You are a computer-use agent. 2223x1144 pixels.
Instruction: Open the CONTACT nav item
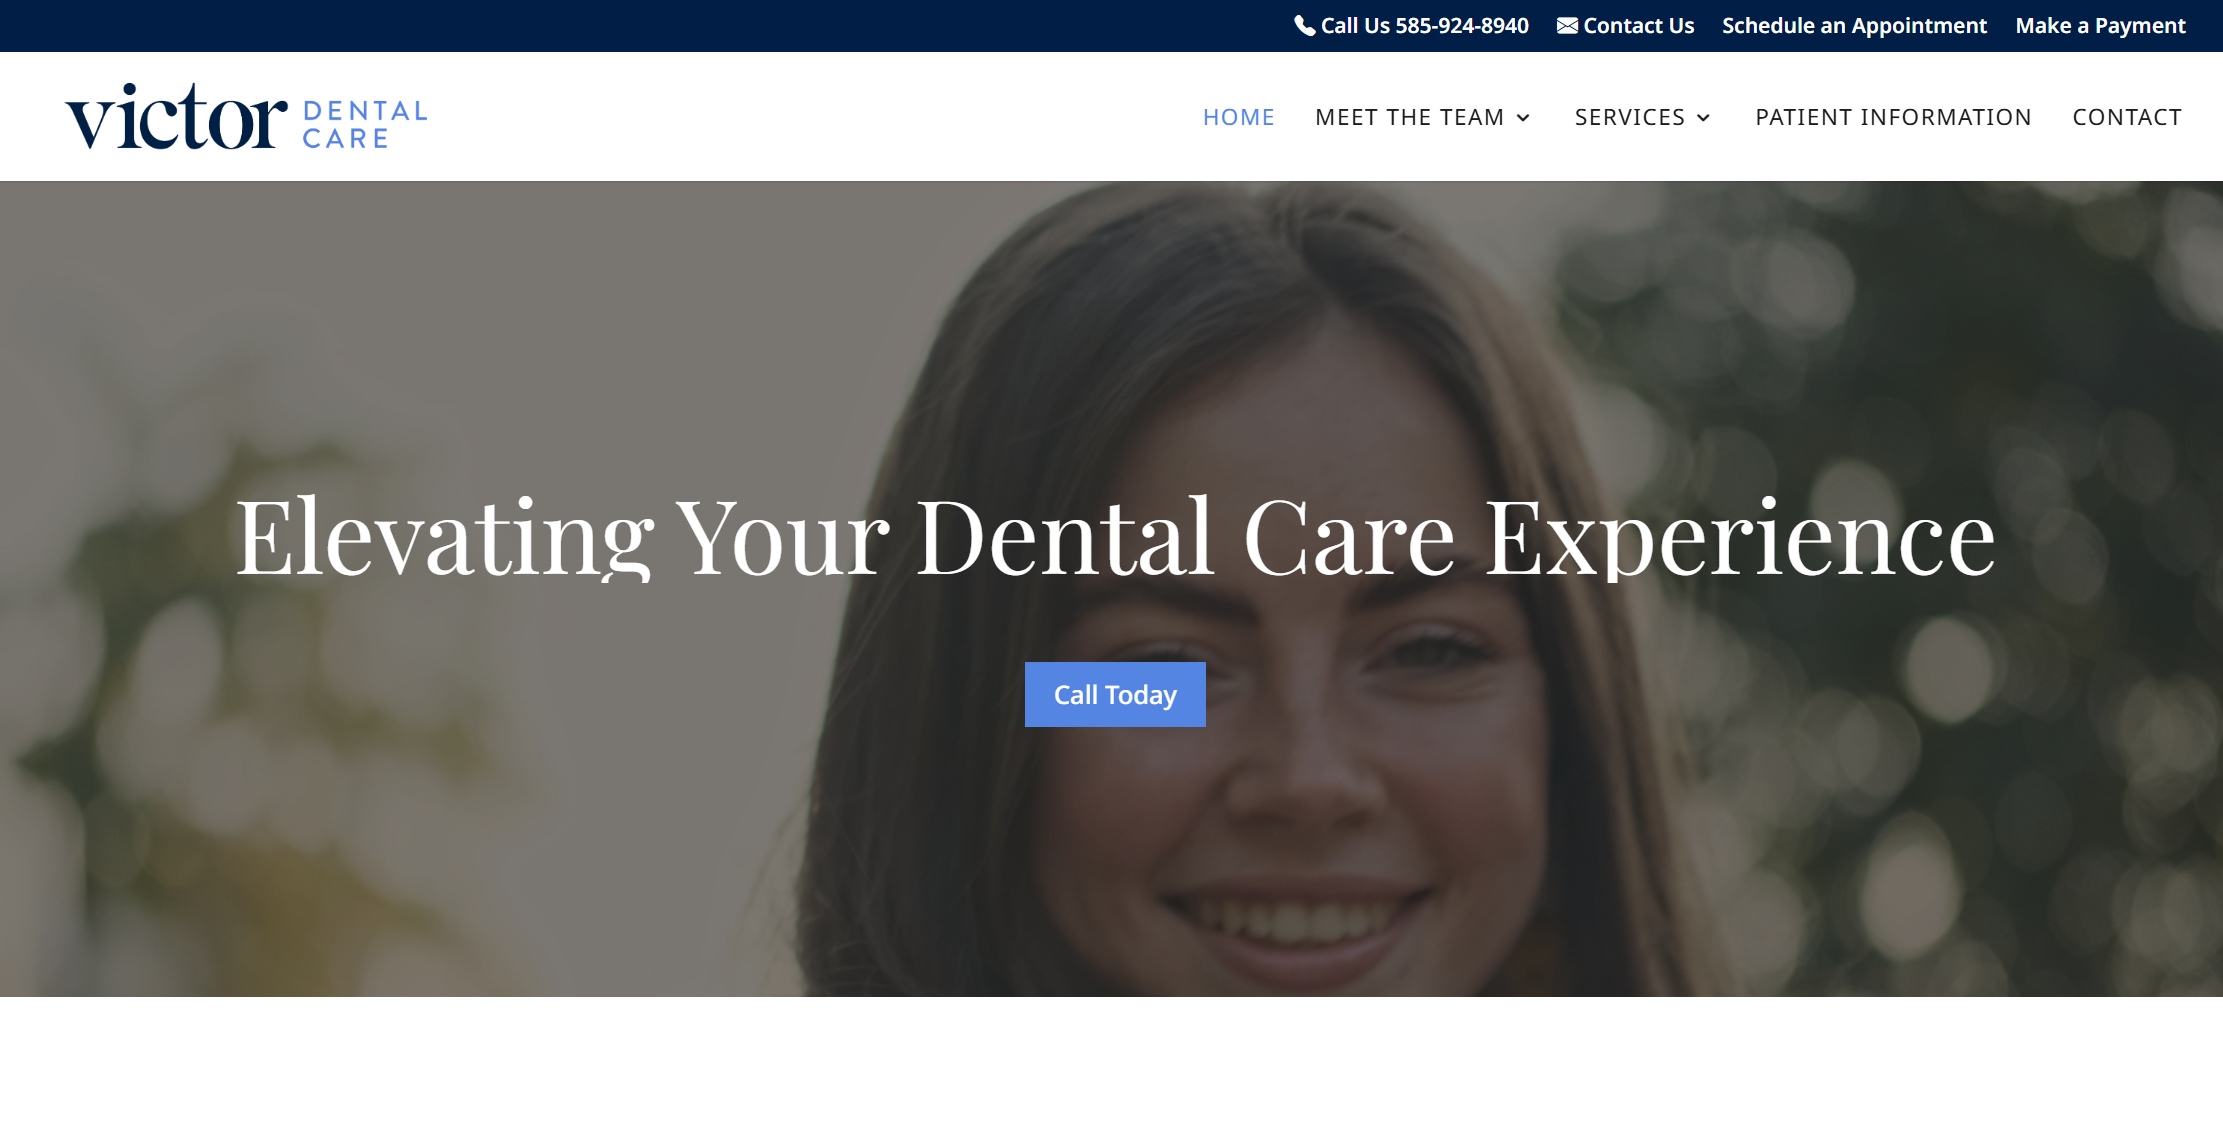tap(2127, 117)
